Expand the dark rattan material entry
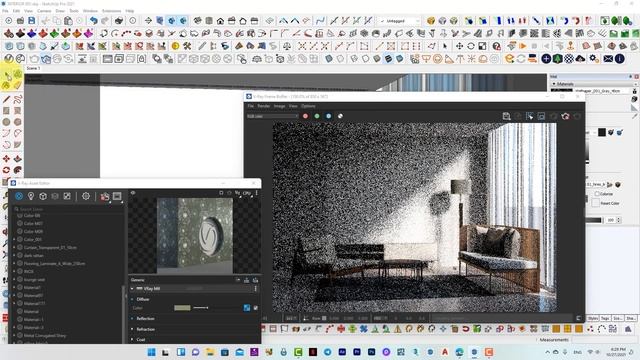Image resolution: width=640 pixels, height=360 pixels. pos(14,256)
